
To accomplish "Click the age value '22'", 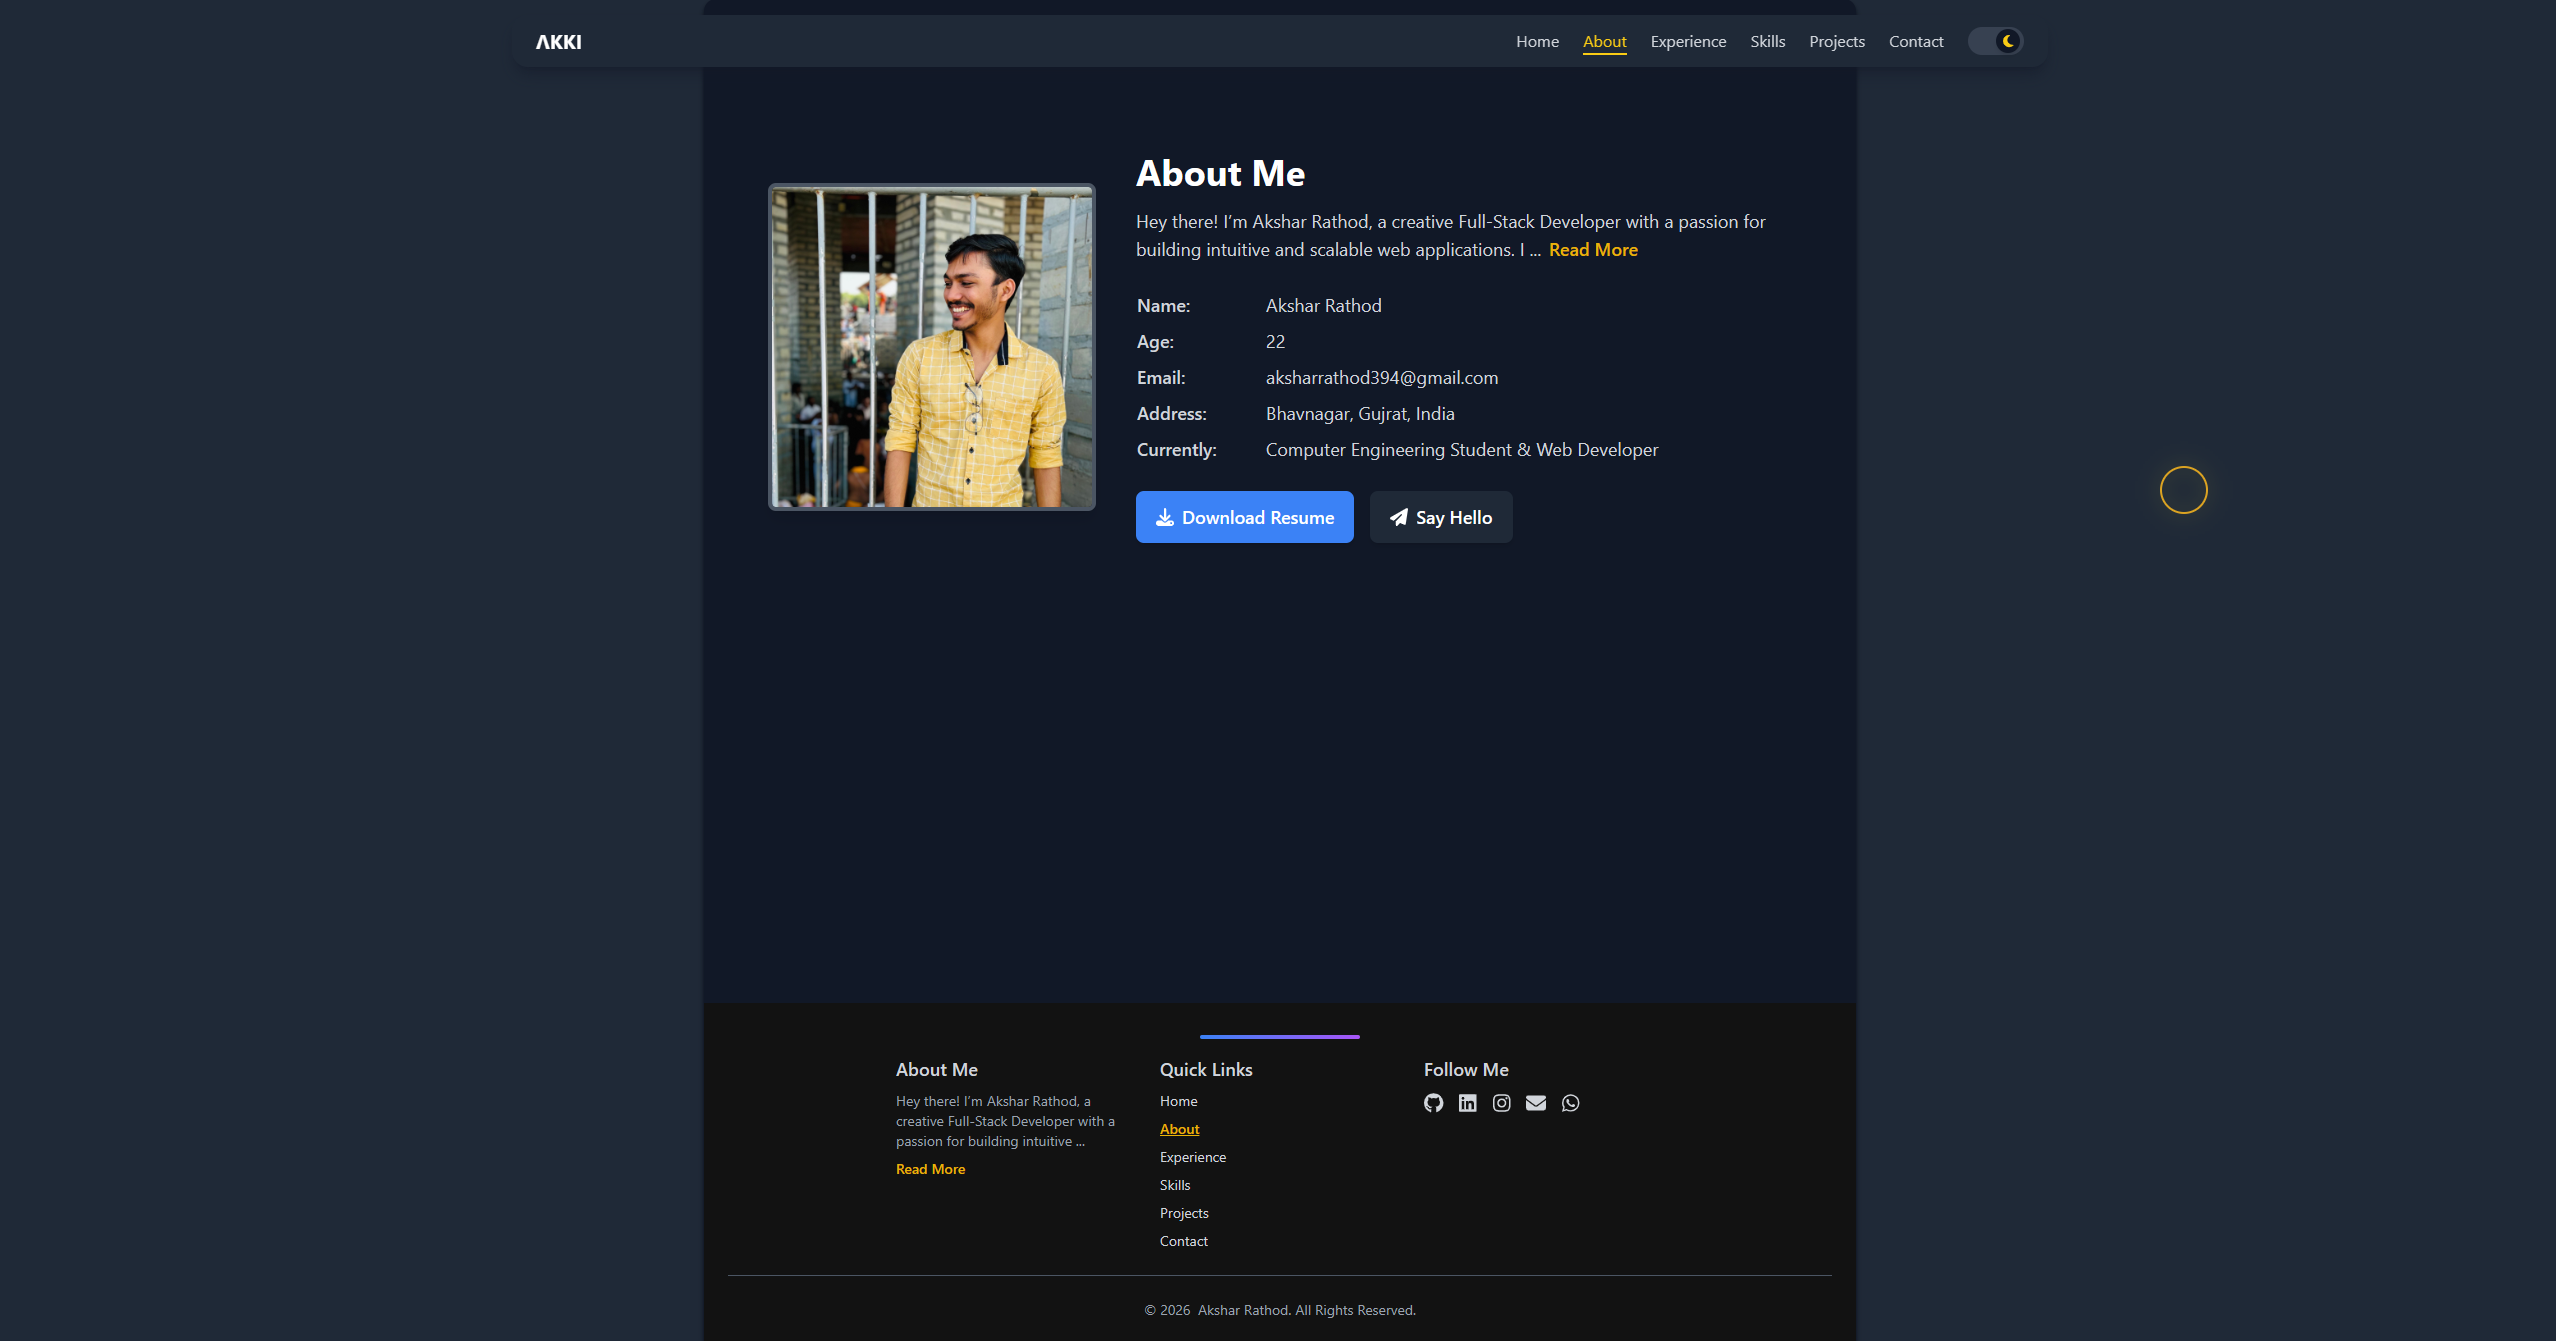I will pos(1275,342).
